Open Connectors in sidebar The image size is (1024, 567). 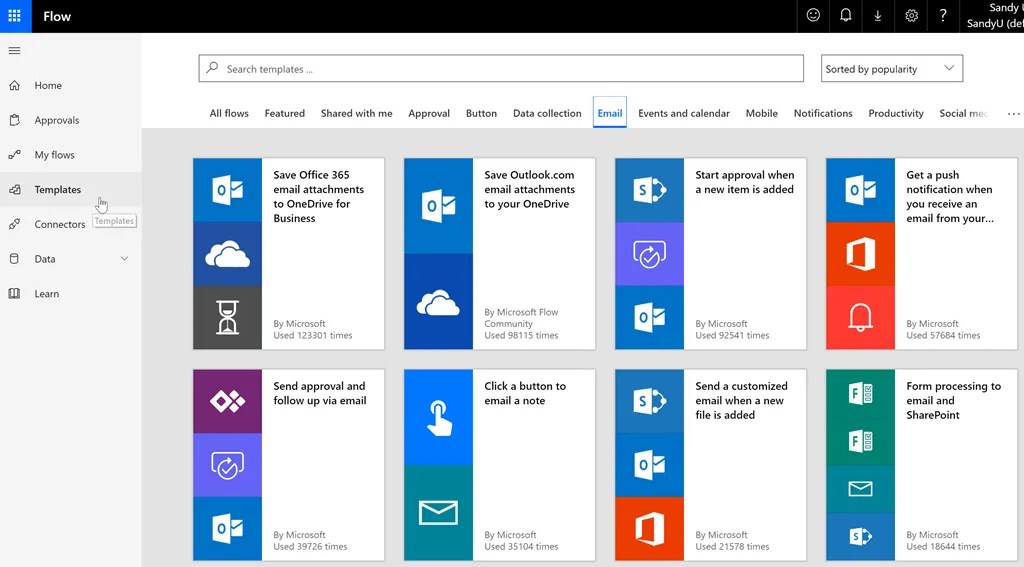pos(71,223)
